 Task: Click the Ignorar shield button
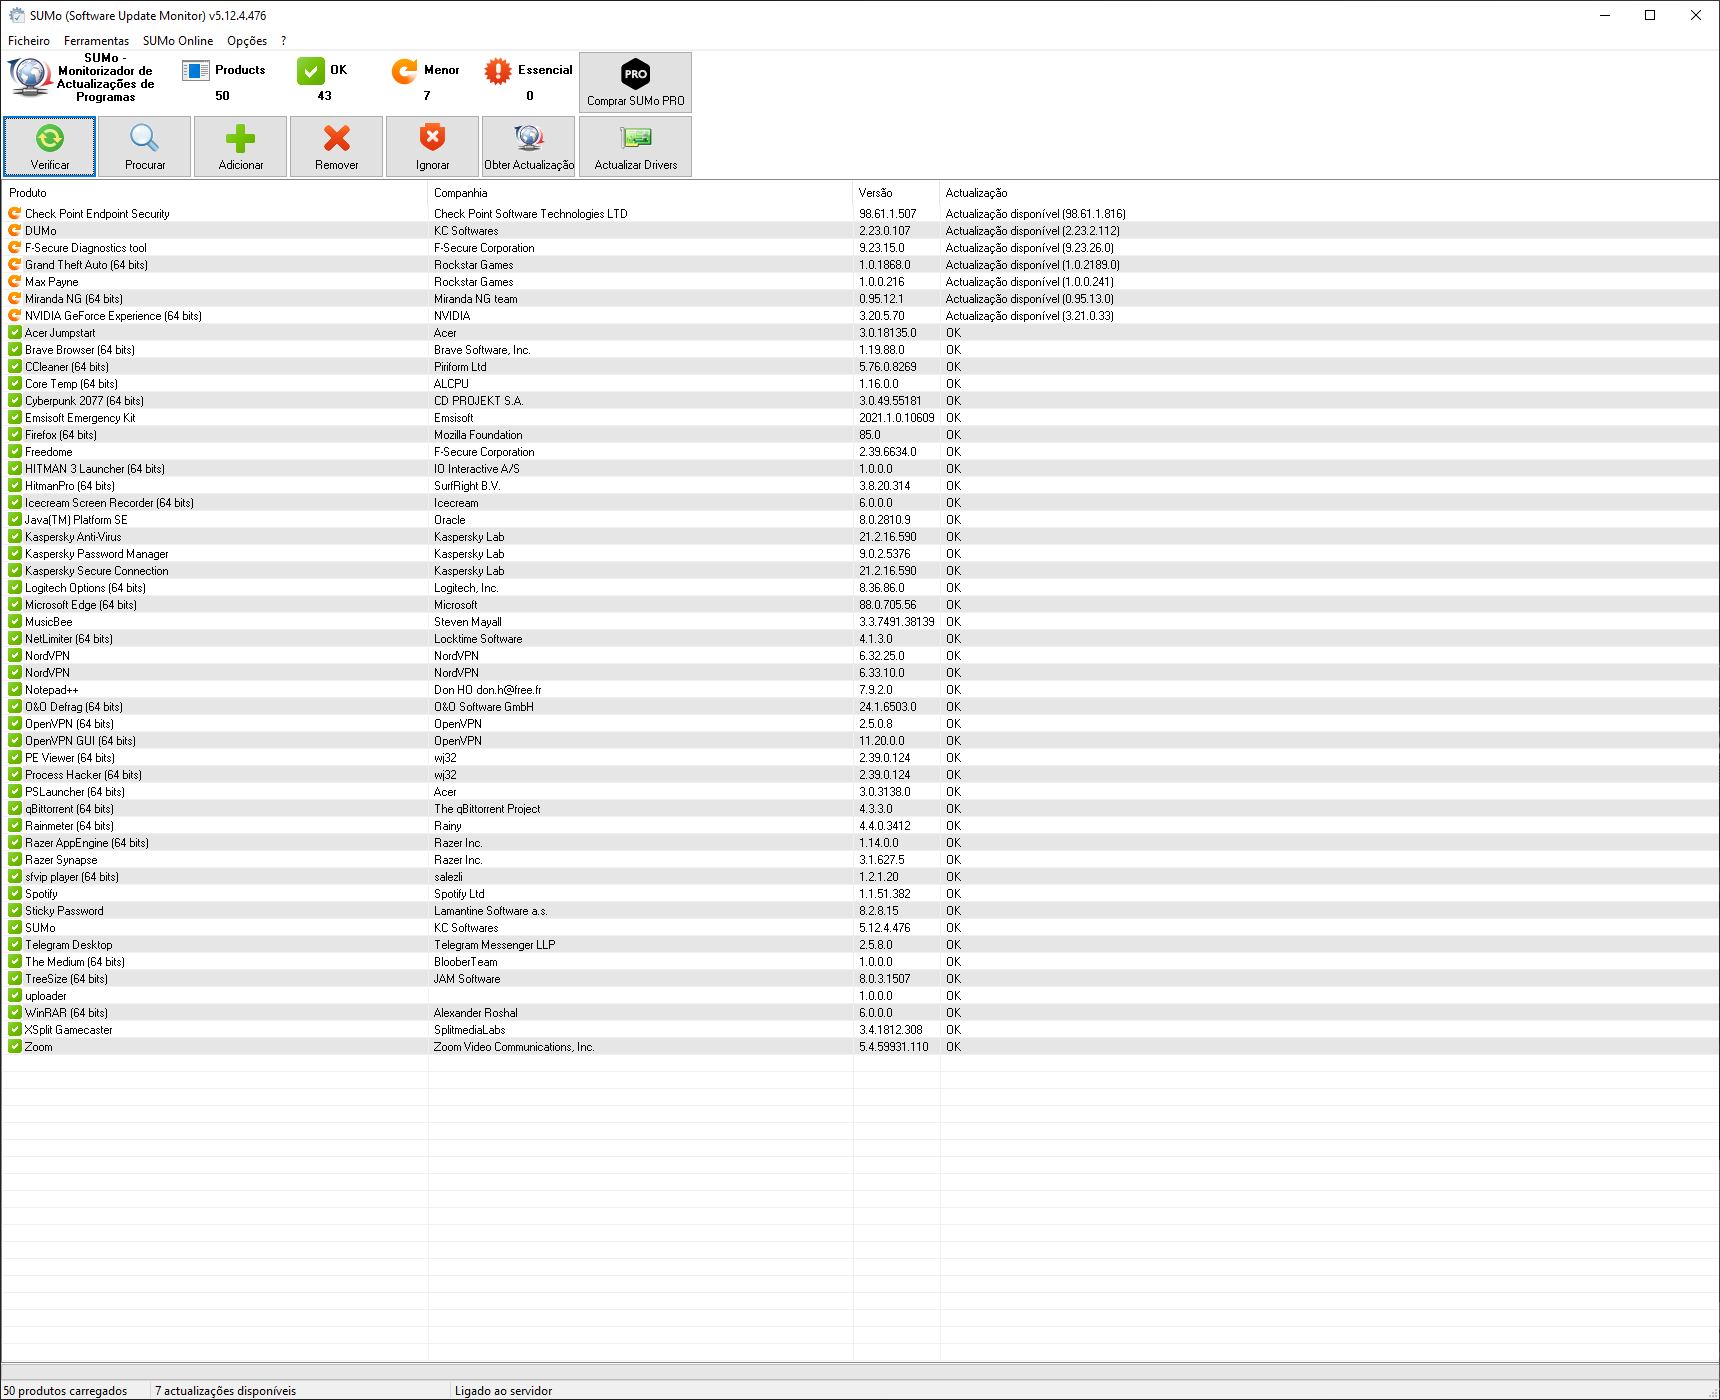[433, 146]
